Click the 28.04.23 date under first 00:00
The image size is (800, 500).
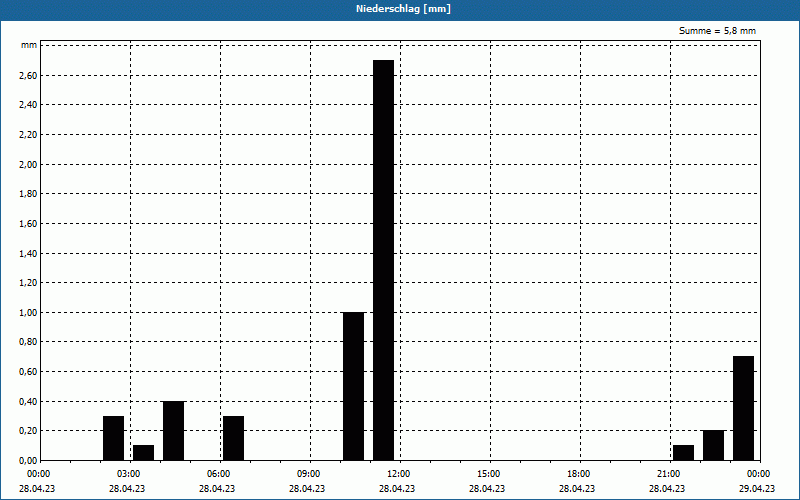pos(37,488)
